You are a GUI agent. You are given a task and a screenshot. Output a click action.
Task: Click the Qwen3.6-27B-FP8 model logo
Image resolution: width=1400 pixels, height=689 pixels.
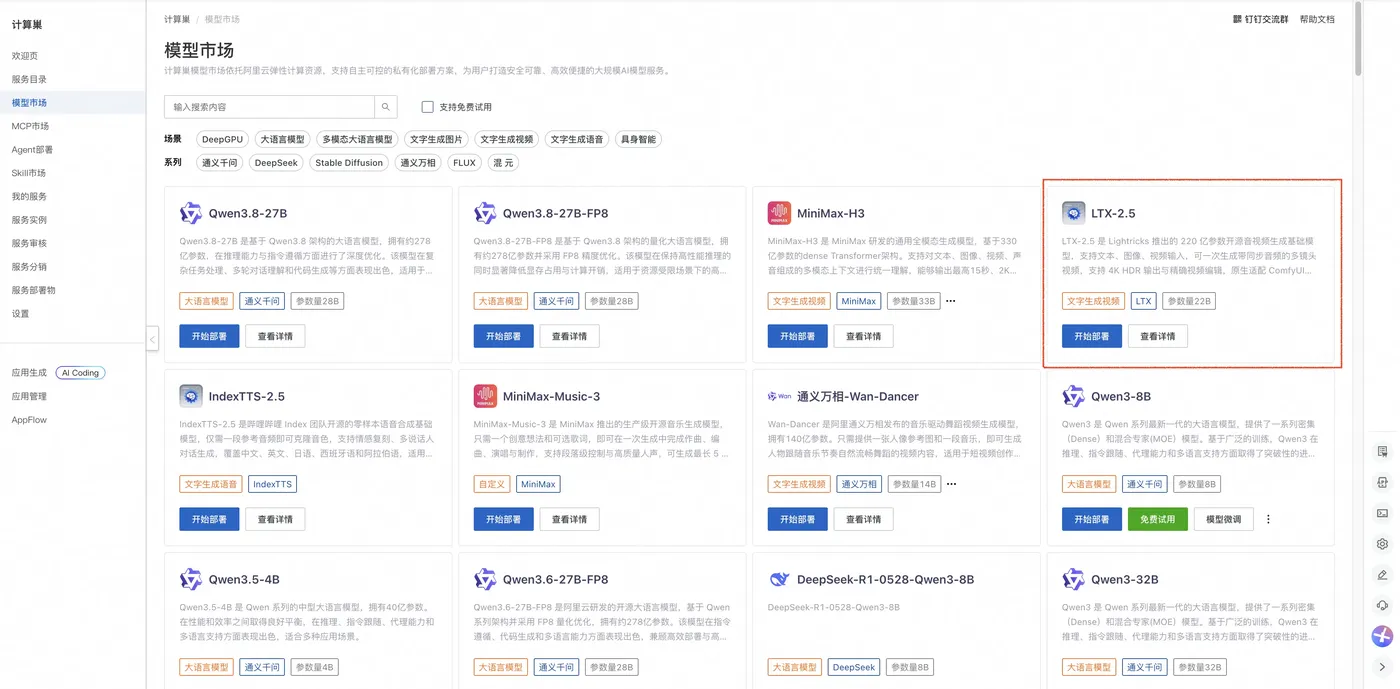point(485,579)
